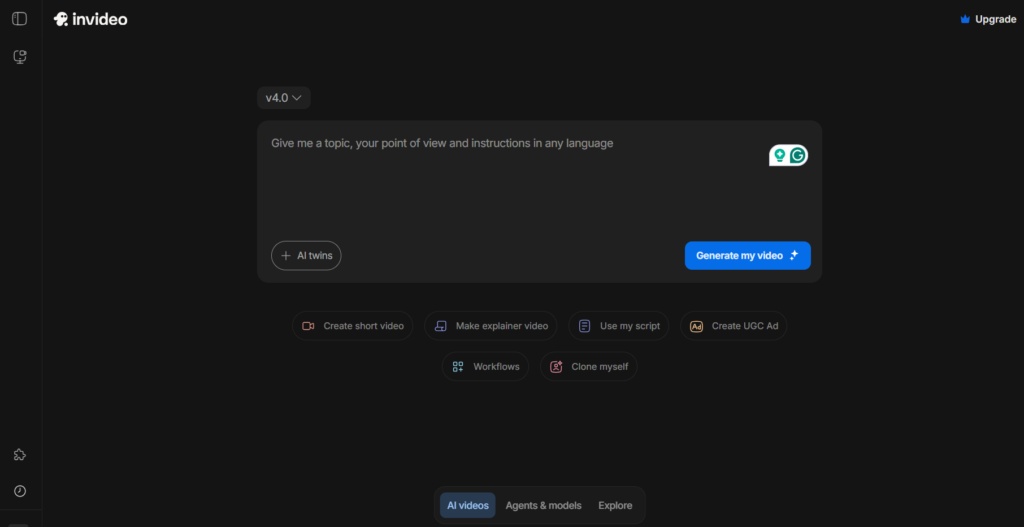Click the green Grammarly G icon
This screenshot has height=527, width=1024.
[x=797, y=155]
